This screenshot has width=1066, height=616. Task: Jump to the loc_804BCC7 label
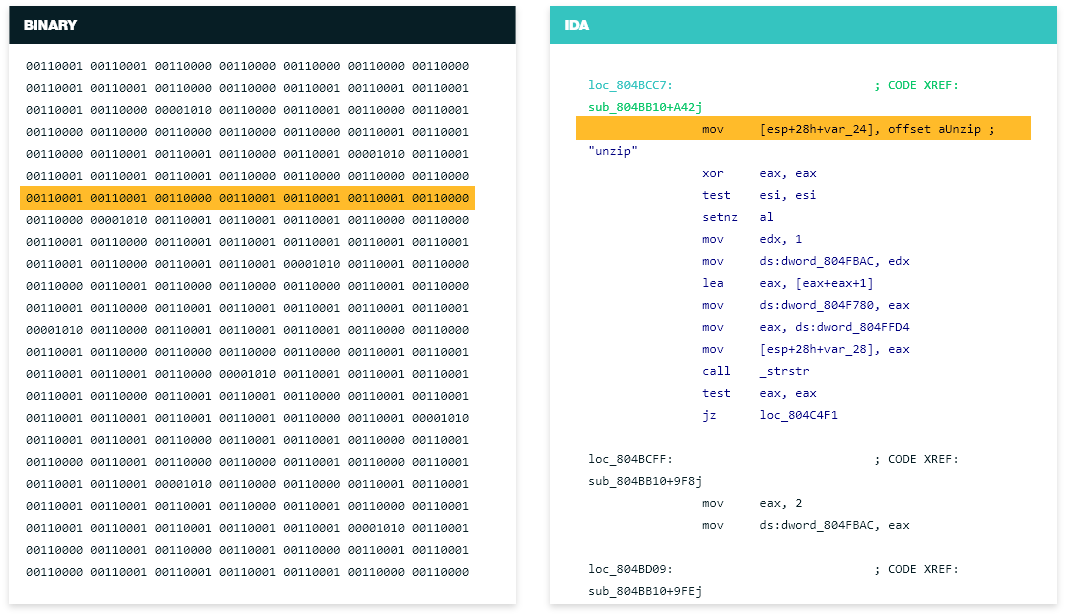pos(630,85)
